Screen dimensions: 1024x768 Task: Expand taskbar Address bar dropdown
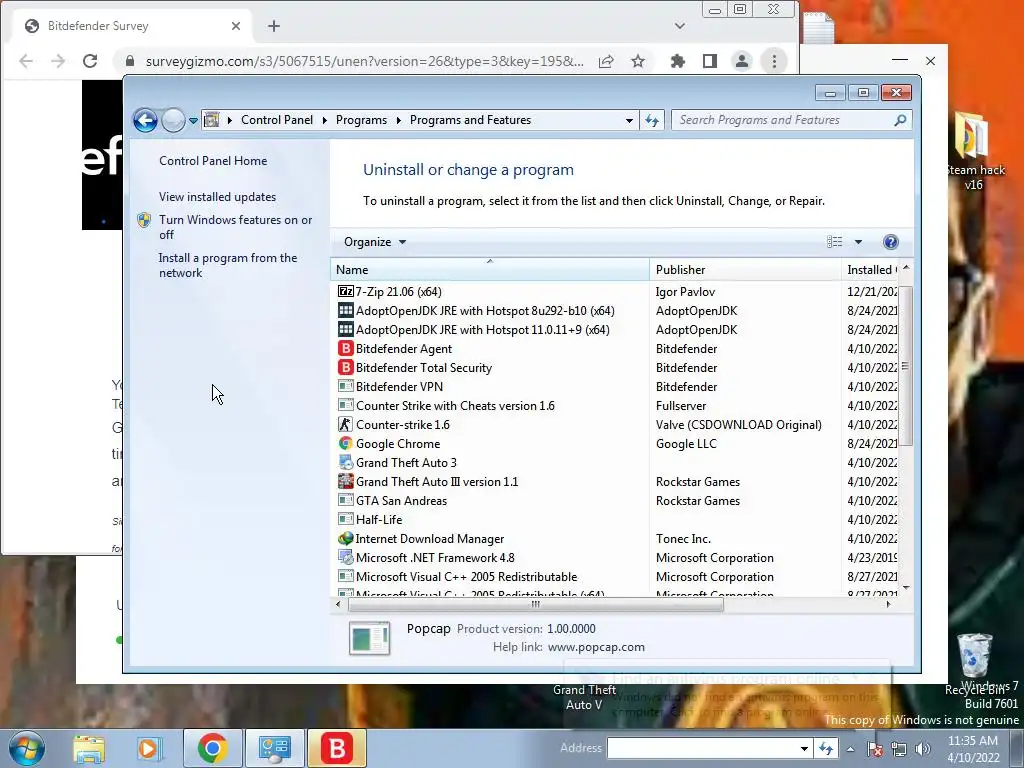coord(804,748)
